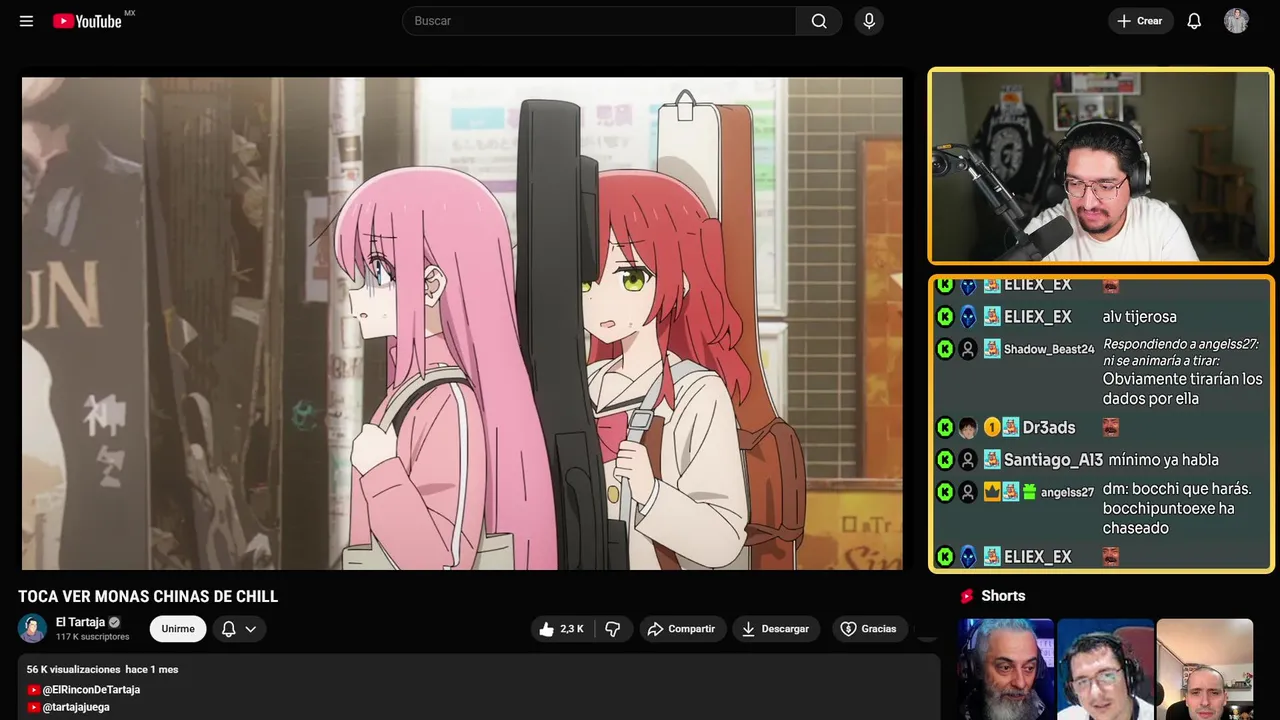Open the notifications bell in header
The image size is (1280, 720).
[1194, 21]
